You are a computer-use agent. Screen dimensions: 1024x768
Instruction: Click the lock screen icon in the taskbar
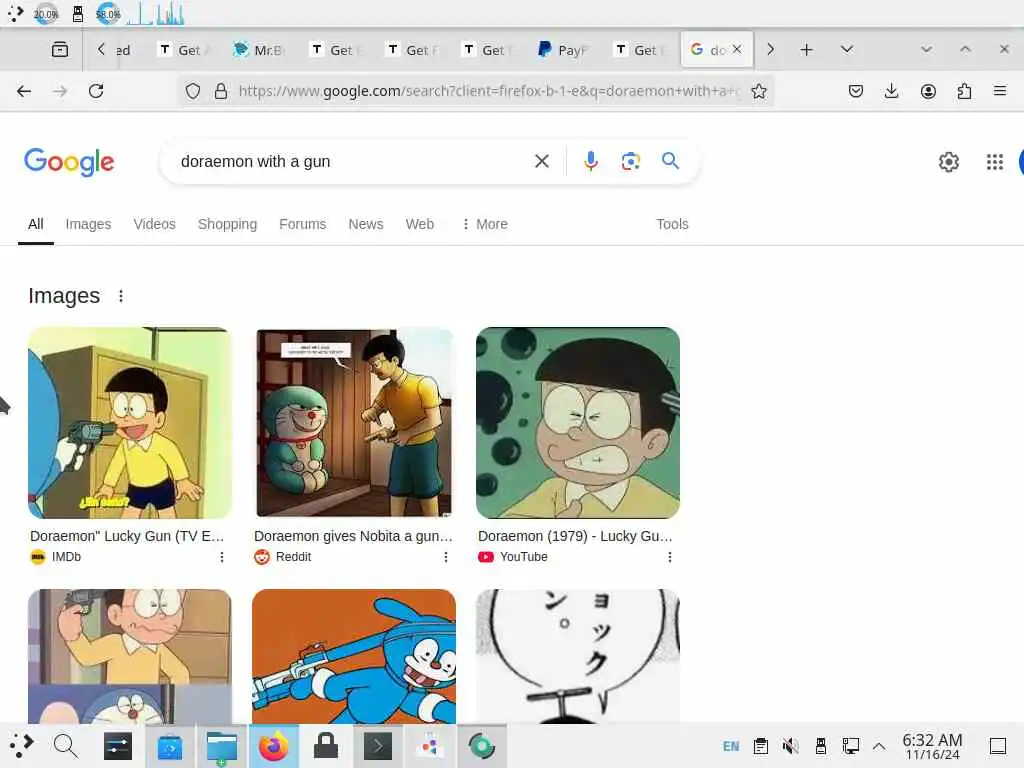click(x=325, y=746)
